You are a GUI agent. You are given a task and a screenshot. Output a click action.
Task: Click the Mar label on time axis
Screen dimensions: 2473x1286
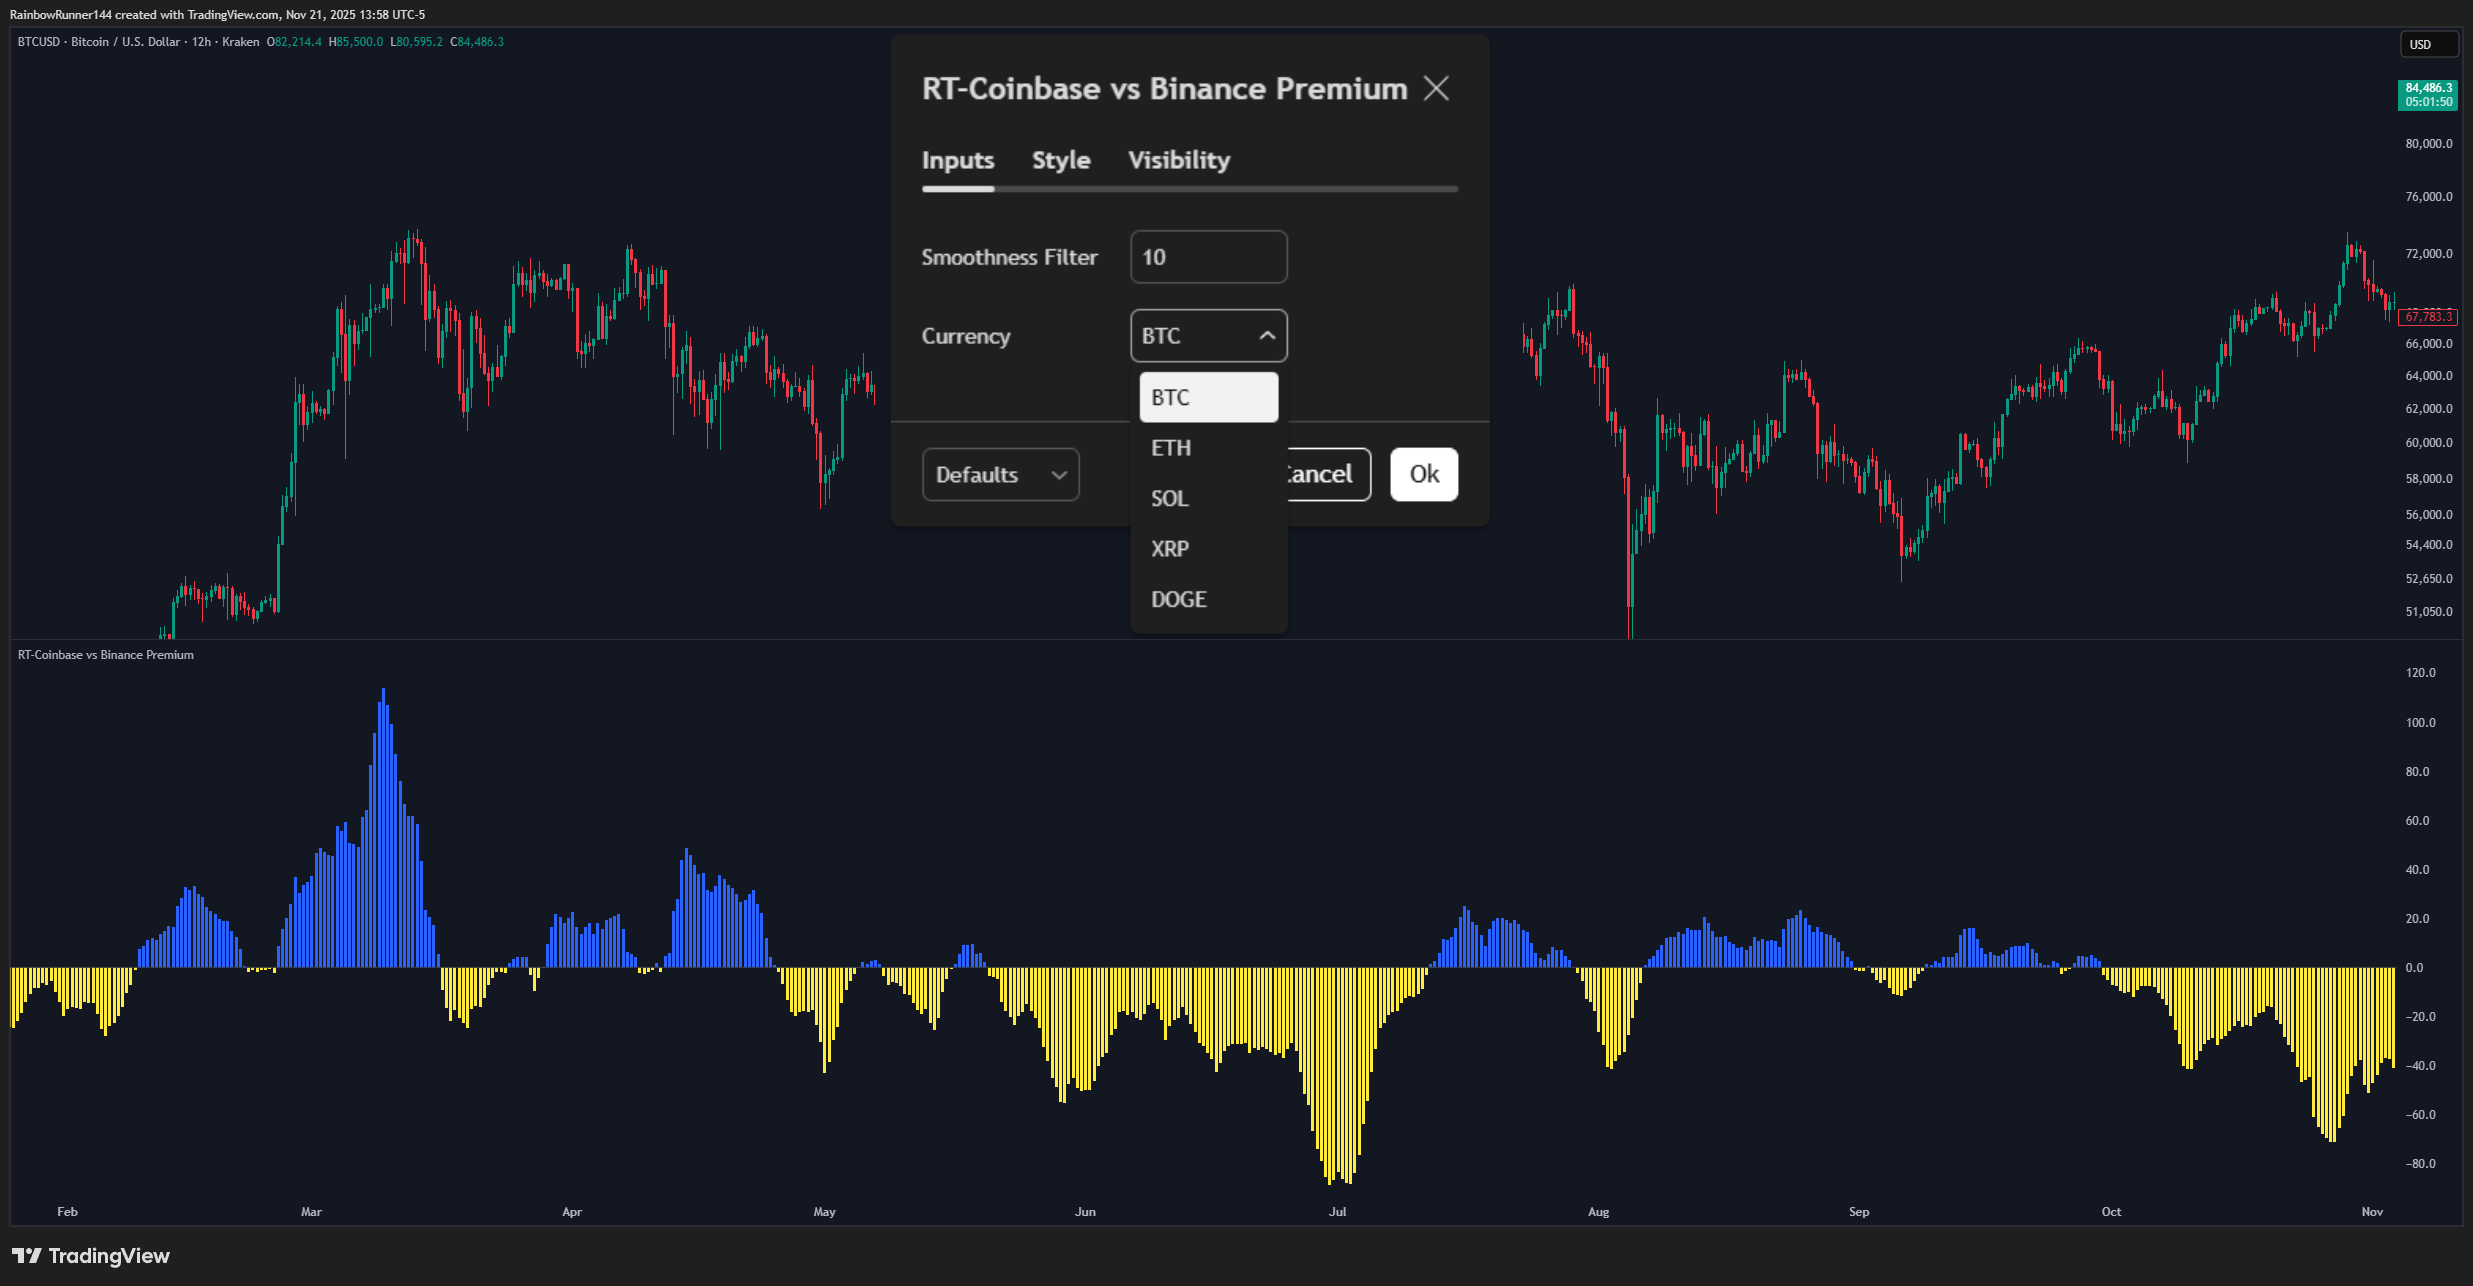[x=312, y=1212]
